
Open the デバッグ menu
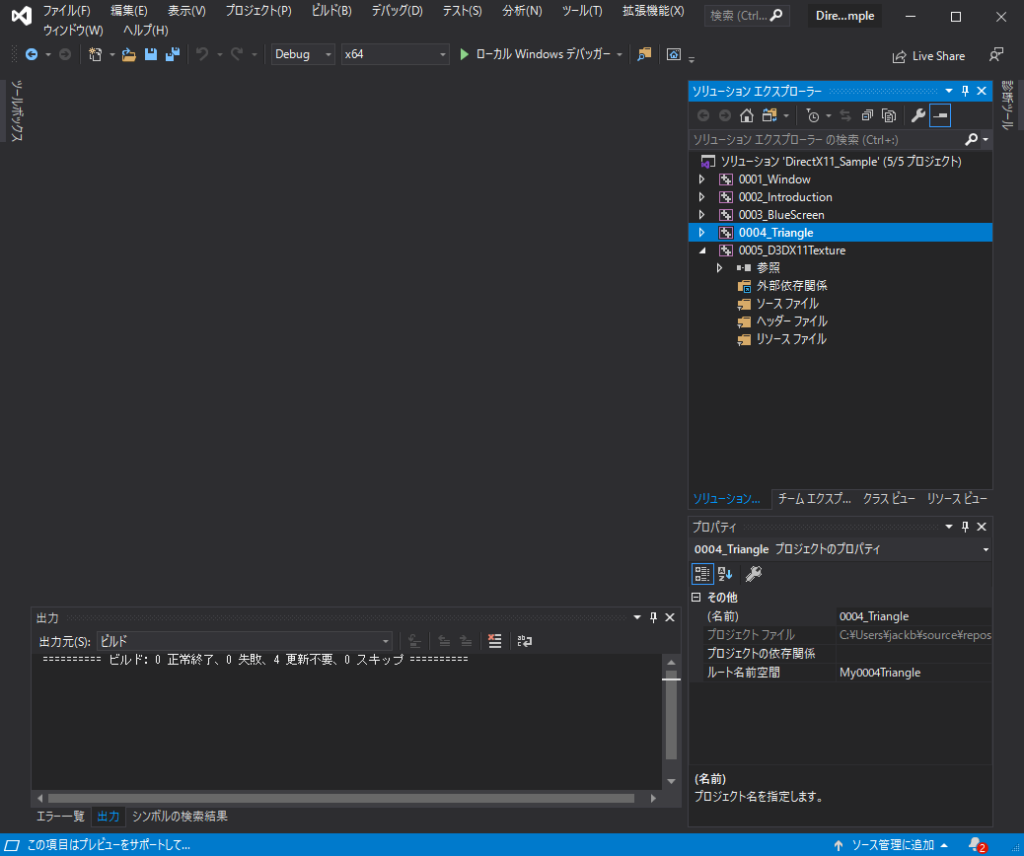click(398, 11)
